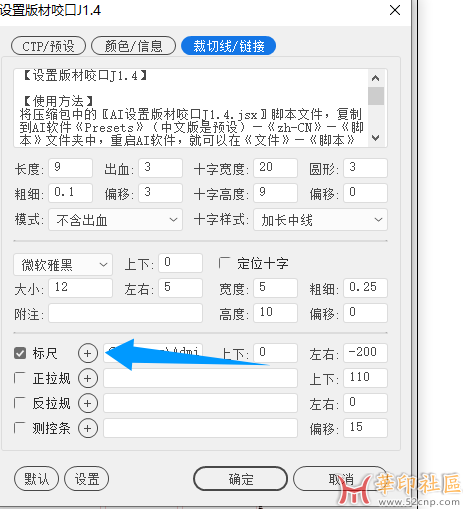
Task: Click the 标尺 row 上下 field showing 0
Action: point(275,353)
